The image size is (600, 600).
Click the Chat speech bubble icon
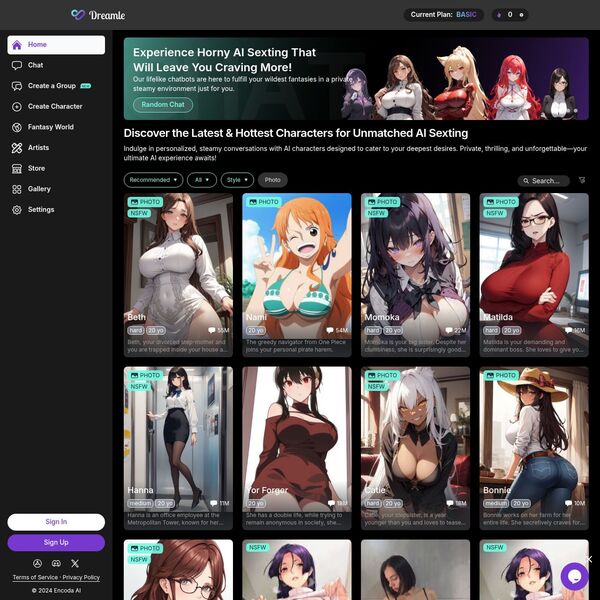pos(17,65)
